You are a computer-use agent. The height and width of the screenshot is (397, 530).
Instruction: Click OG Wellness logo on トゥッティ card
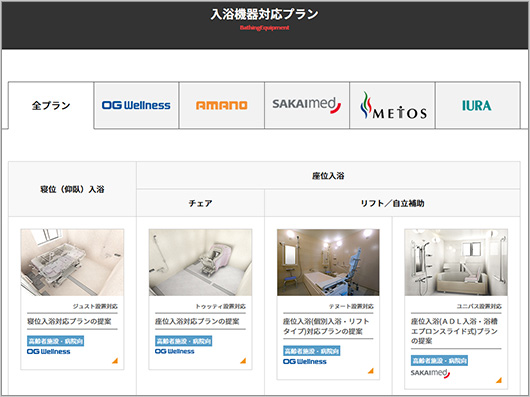(175, 351)
